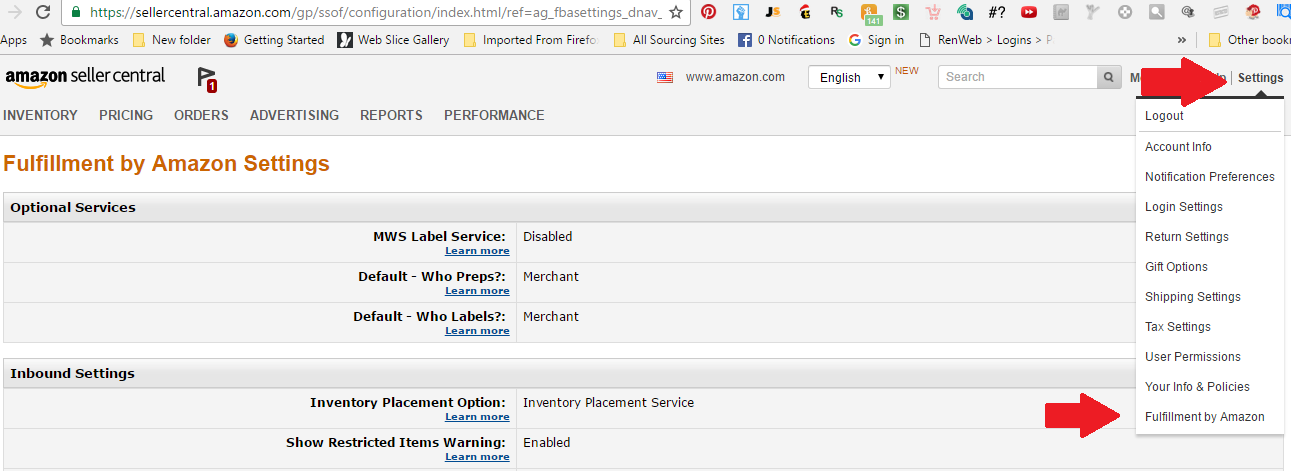Open the ADVERTISING menu

click(x=294, y=115)
